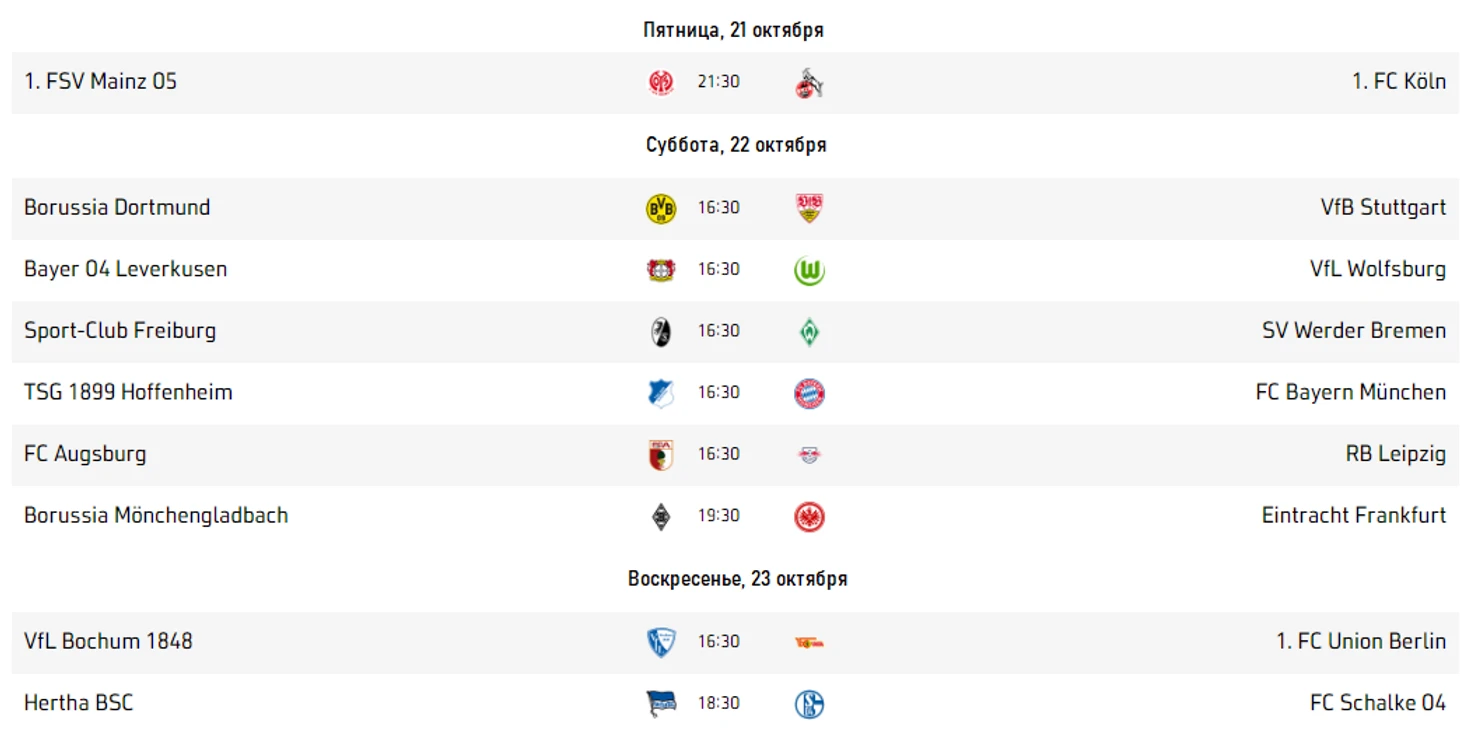Select the Eintracht Frankfurt eagle crest
Viewport: 1460px width, 736px height.
click(809, 517)
